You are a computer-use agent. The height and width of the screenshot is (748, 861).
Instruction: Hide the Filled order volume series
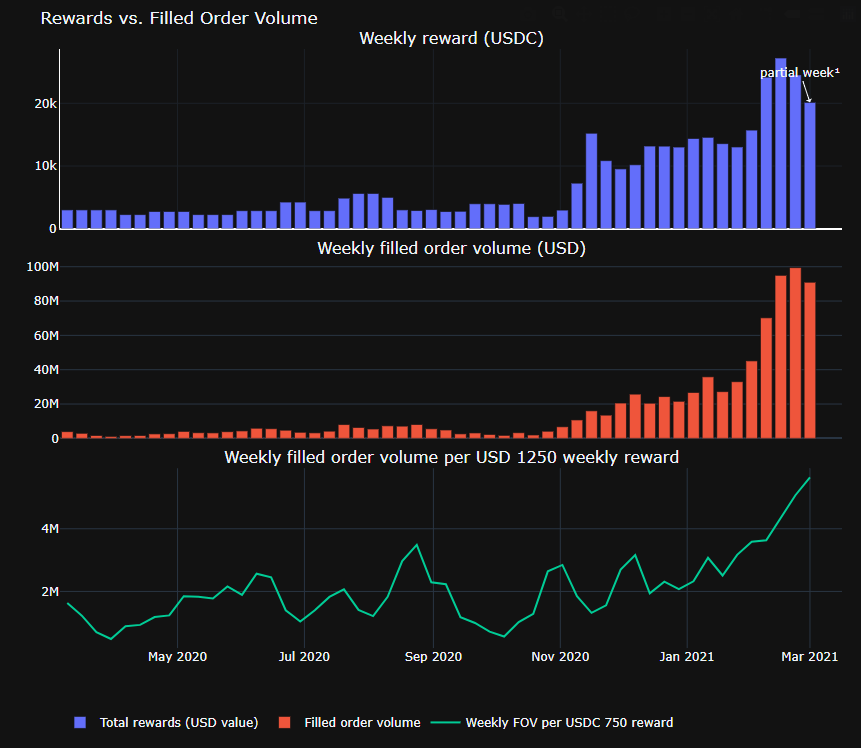coord(362,722)
